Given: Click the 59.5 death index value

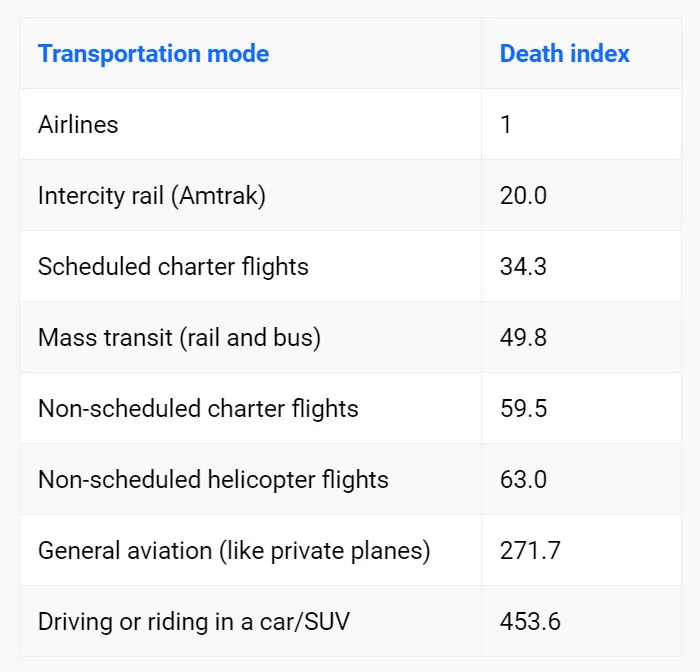Looking at the screenshot, I should click(523, 409).
